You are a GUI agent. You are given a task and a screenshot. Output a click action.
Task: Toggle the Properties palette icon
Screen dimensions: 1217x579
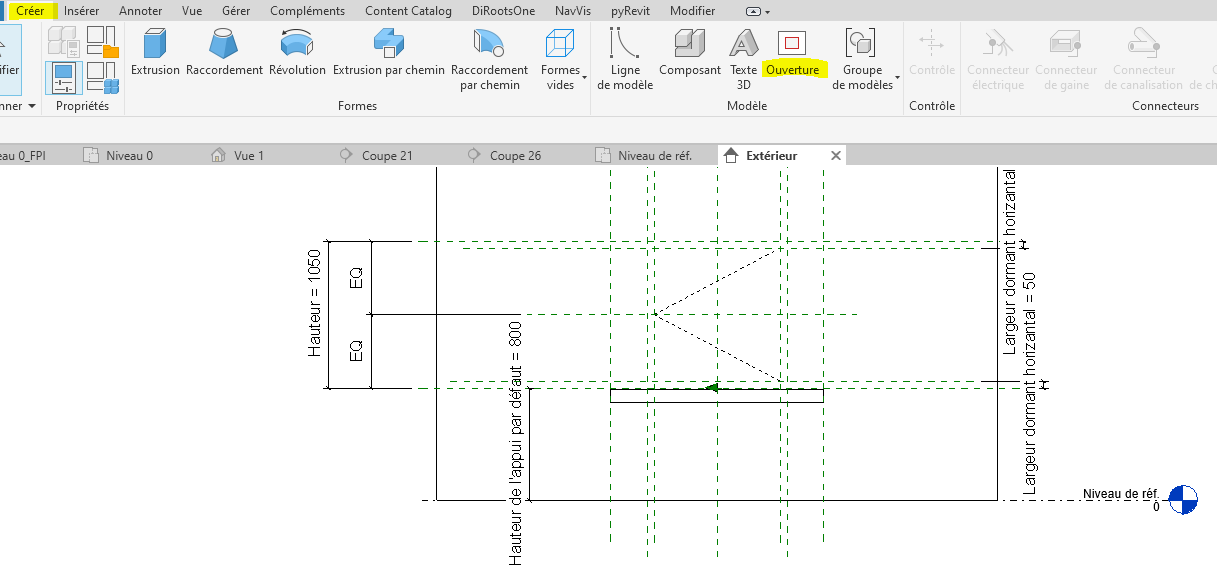(x=64, y=77)
